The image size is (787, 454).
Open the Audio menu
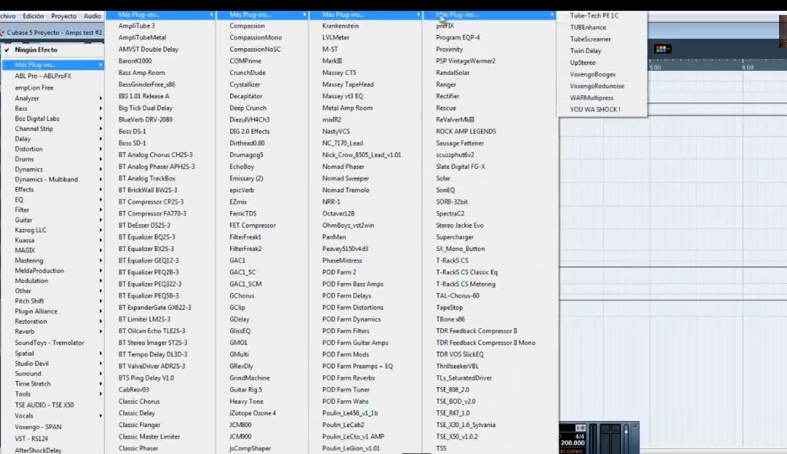tap(92, 16)
